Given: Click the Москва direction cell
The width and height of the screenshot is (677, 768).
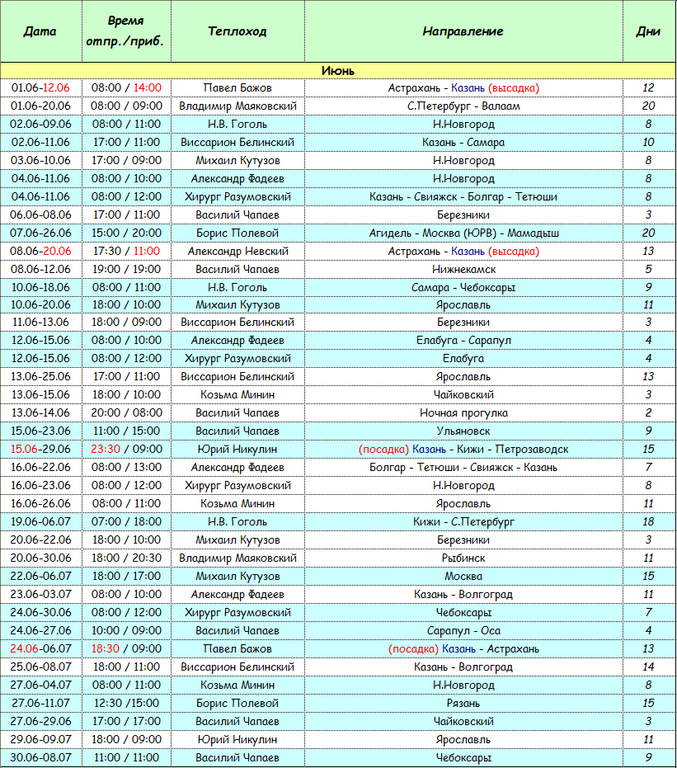Looking at the screenshot, I should [x=463, y=576].
